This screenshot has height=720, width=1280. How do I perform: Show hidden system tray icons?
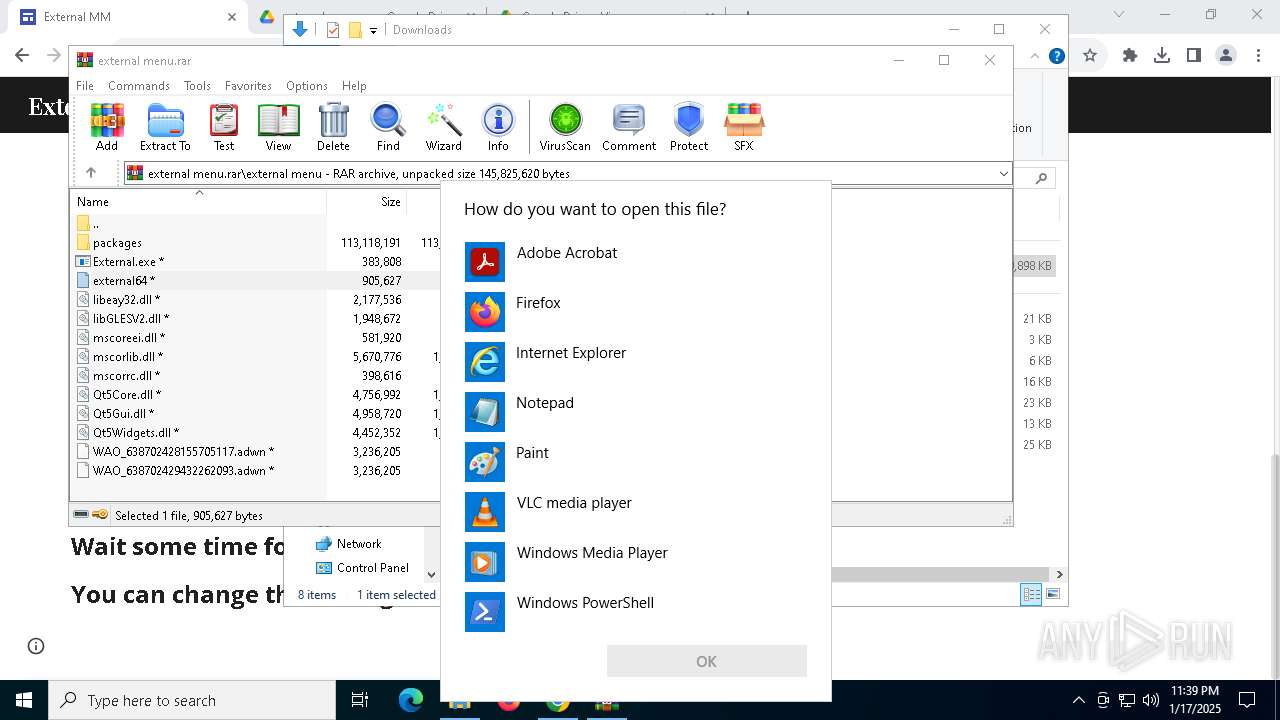(1078, 700)
